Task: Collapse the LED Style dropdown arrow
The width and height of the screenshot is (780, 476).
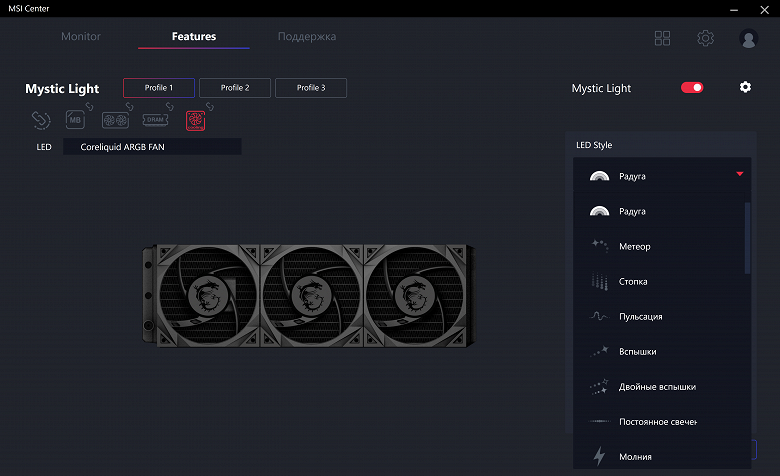Action: 740,174
